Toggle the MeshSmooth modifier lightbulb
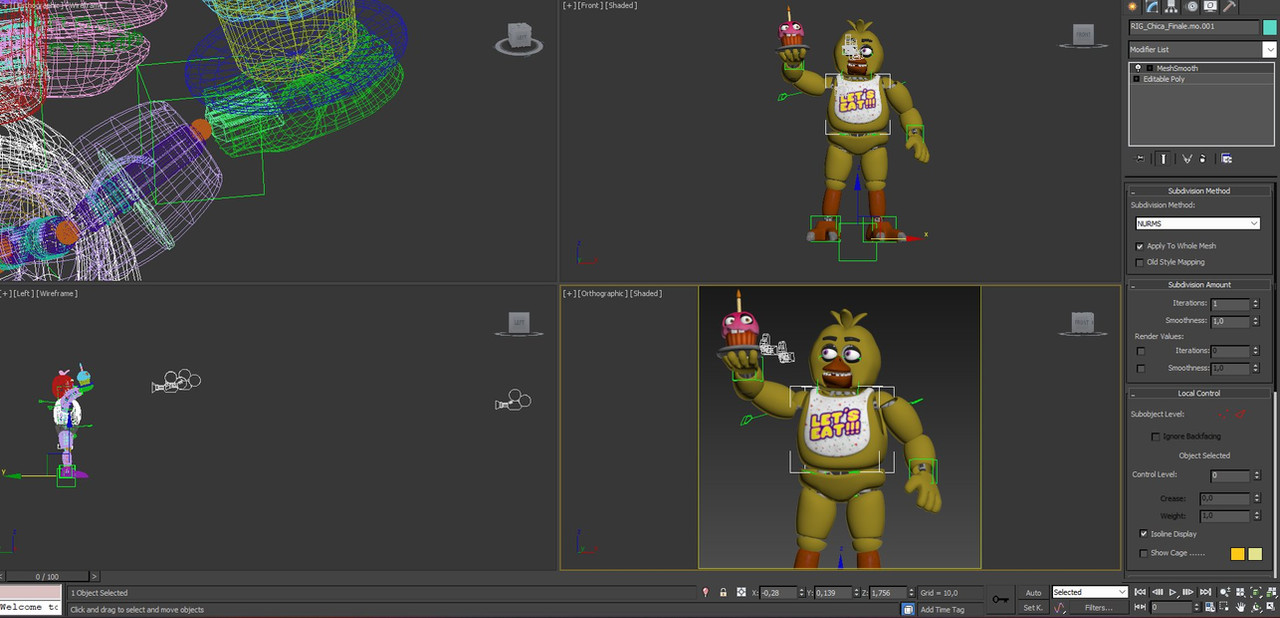 pyautogui.click(x=1138, y=68)
